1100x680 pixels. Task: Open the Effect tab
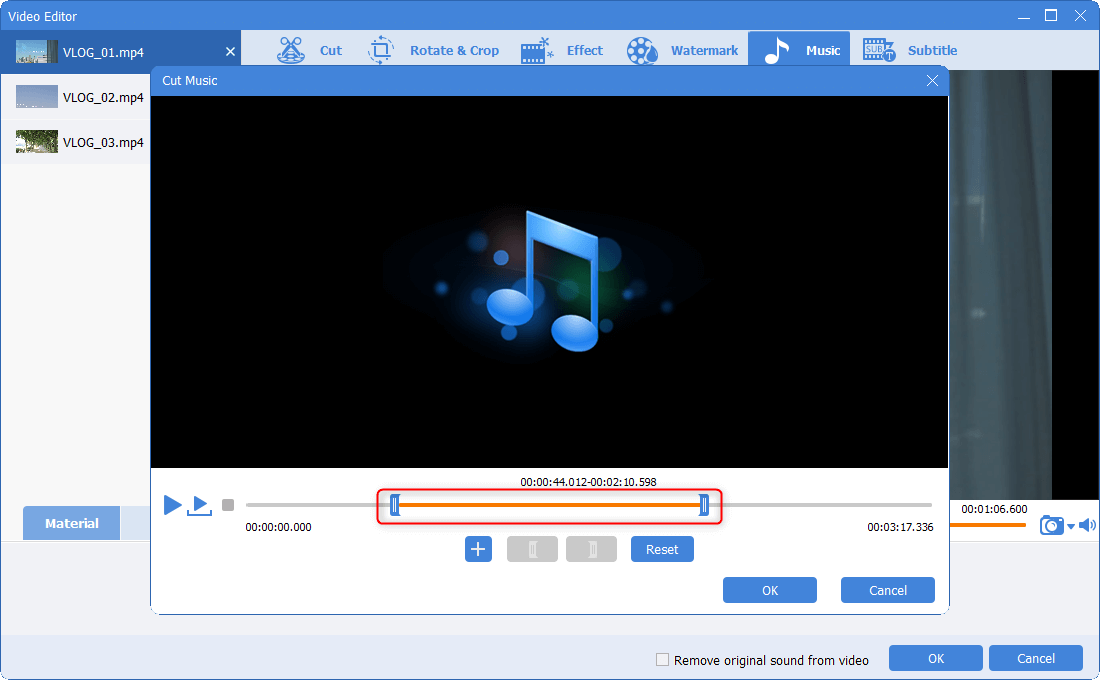click(x=562, y=50)
